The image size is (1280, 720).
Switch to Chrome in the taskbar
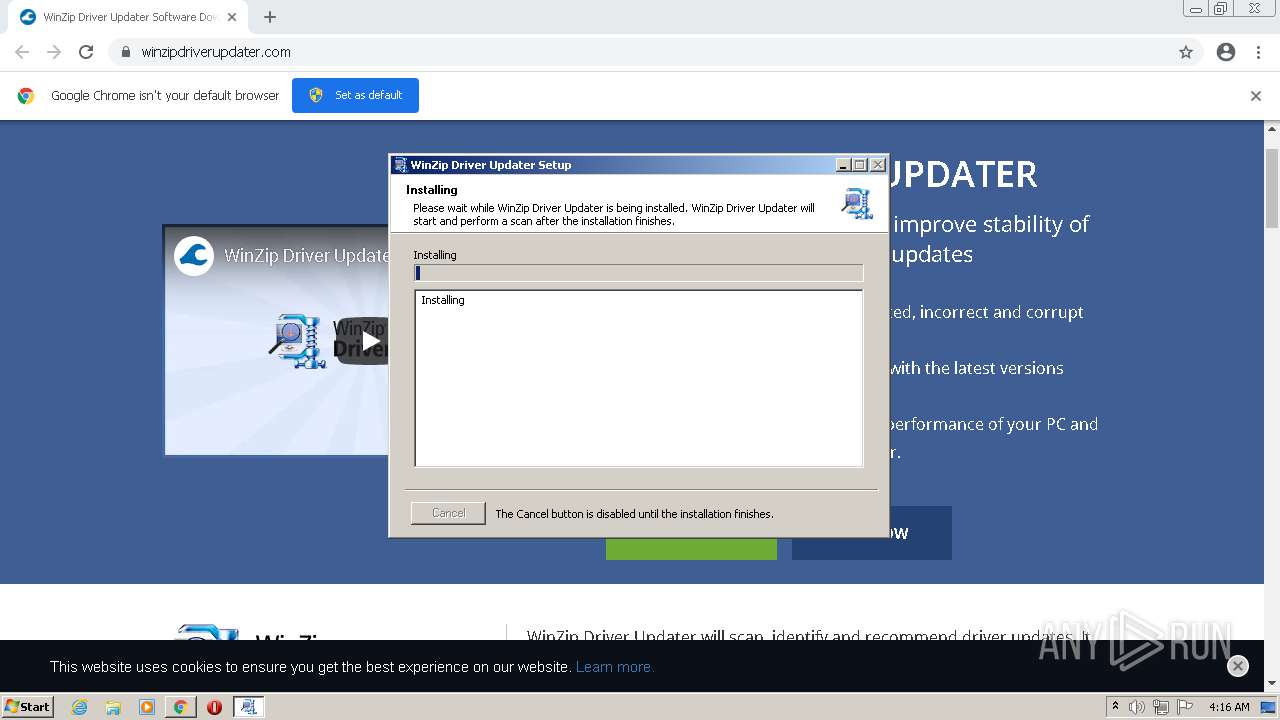point(180,707)
